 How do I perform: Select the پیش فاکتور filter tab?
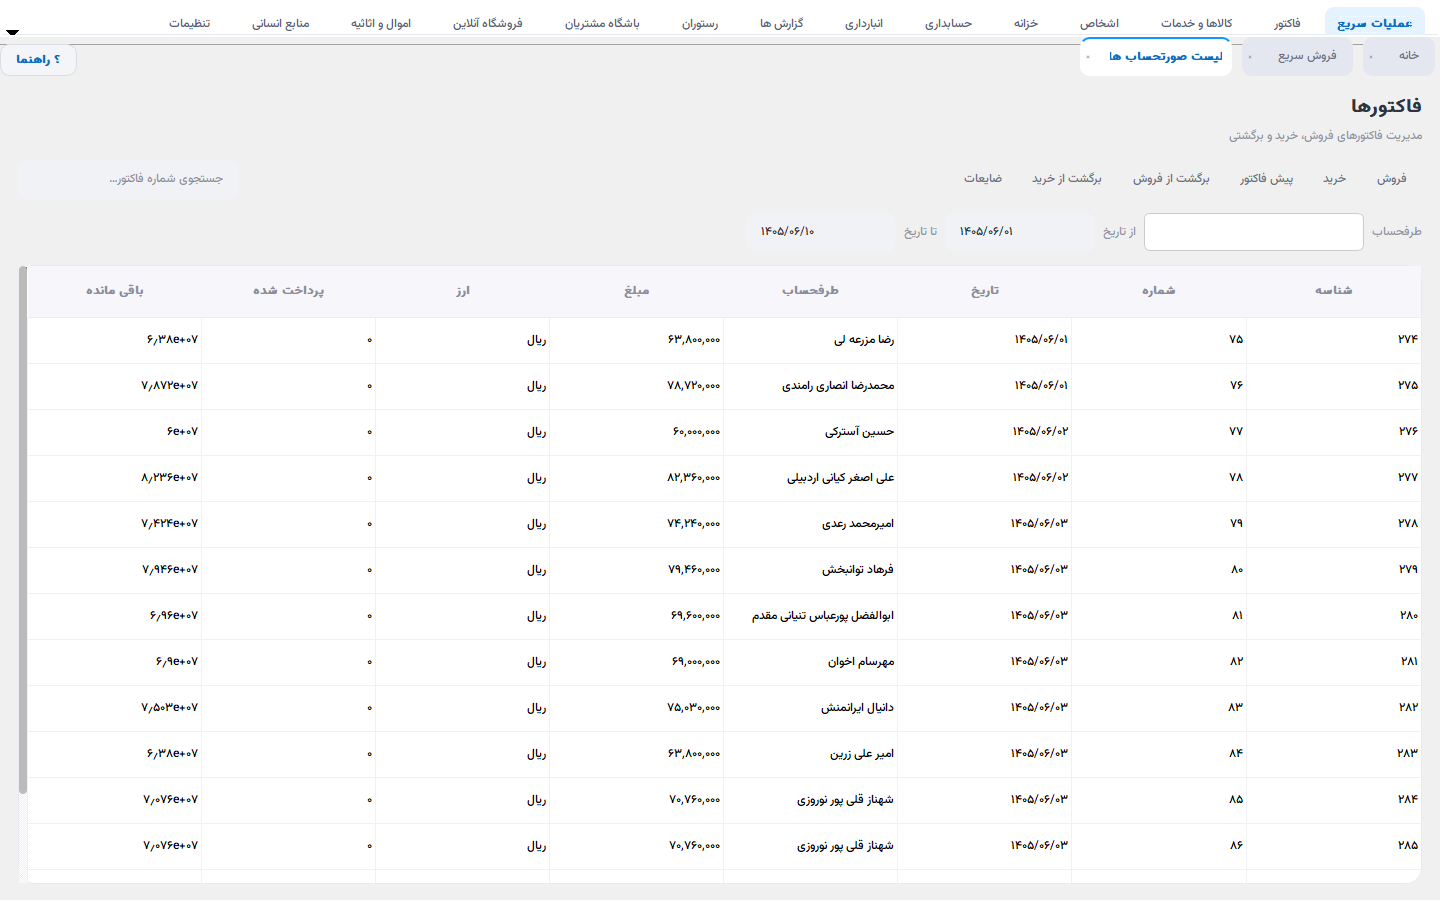pos(1266,179)
